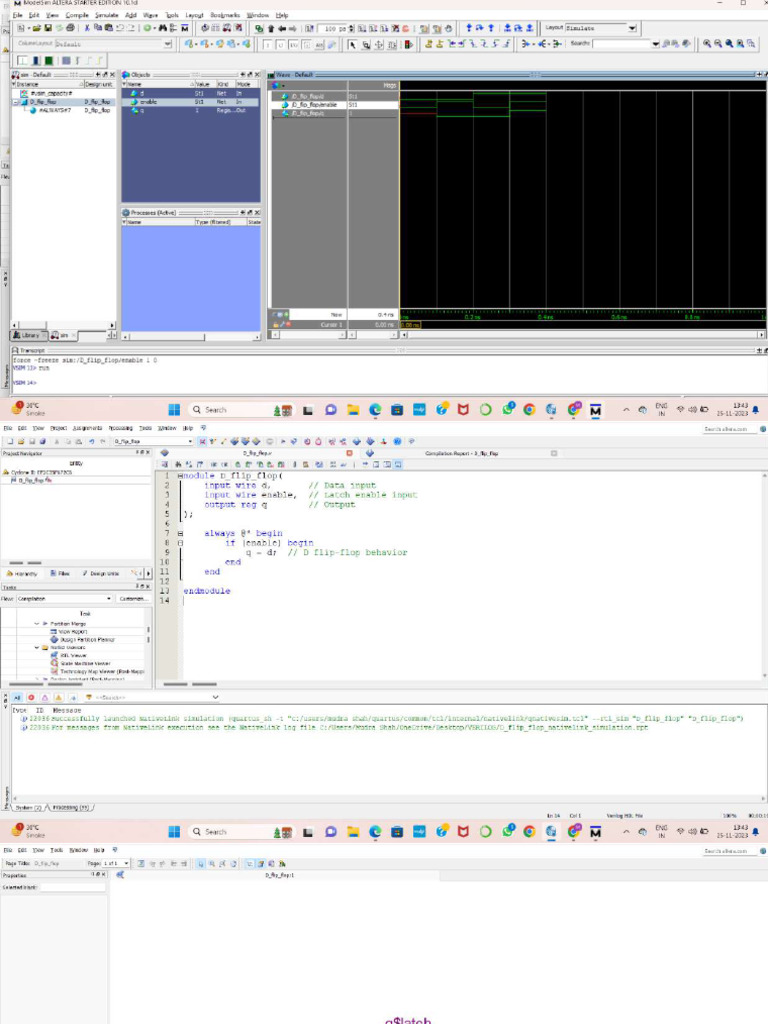Viewport: 768px width, 1024px height.
Task: Switch to the Library tab
Action: pyautogui.click(x=30, y=335)
